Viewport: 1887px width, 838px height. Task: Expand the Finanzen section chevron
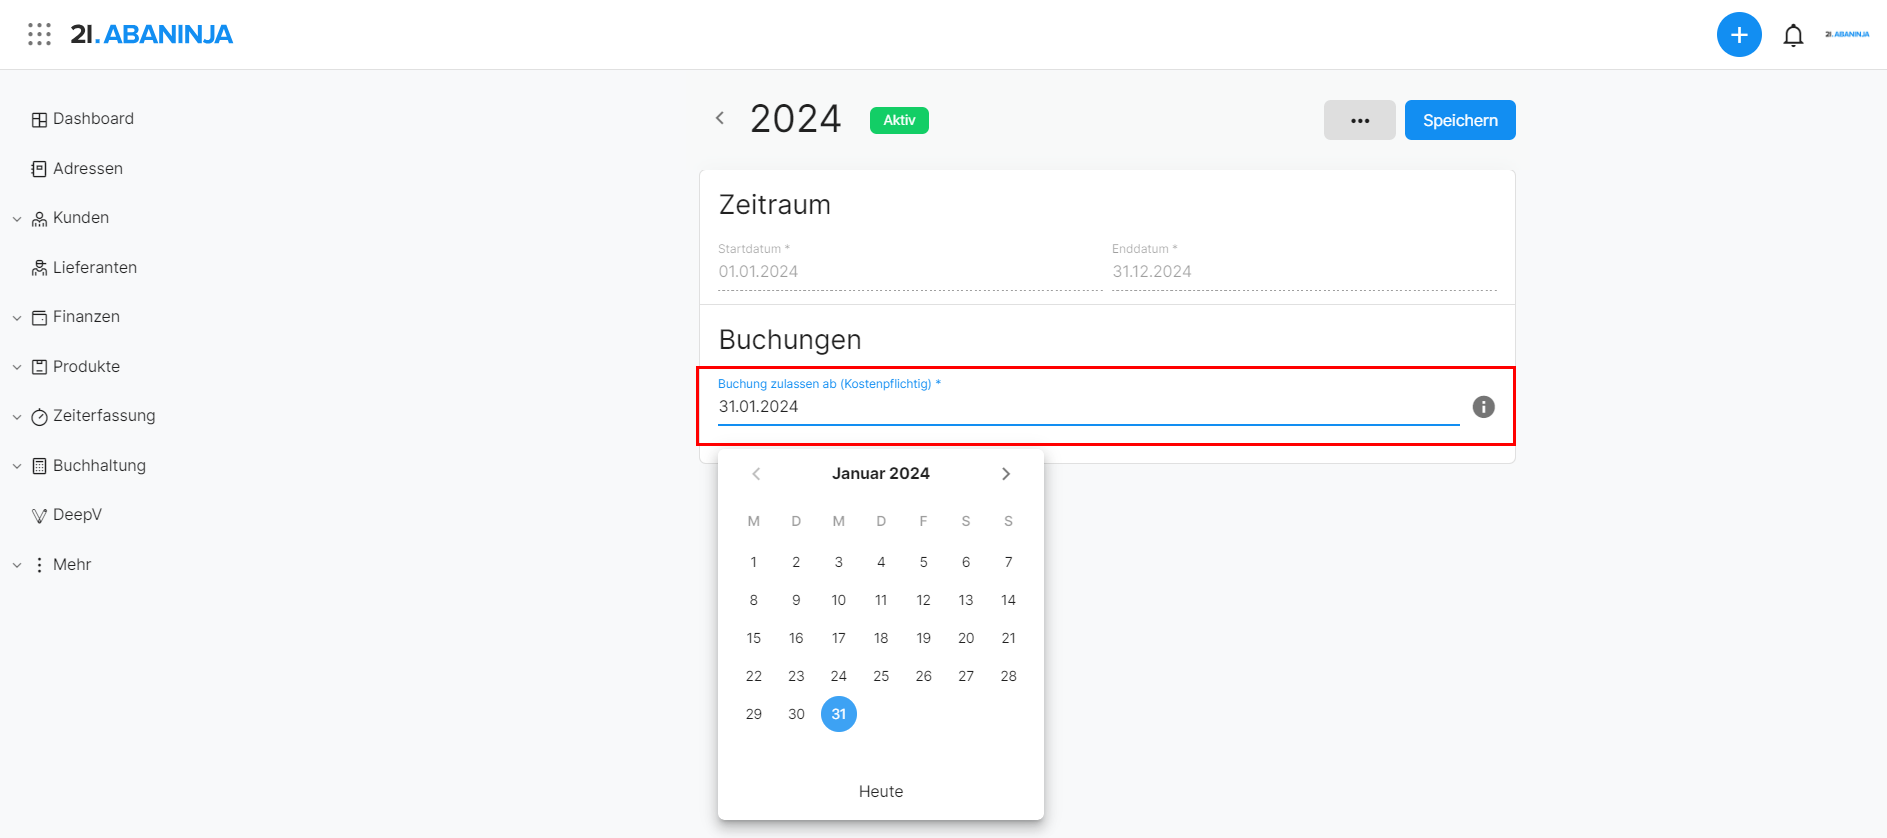pyautogui.click(x=17, y=318)
